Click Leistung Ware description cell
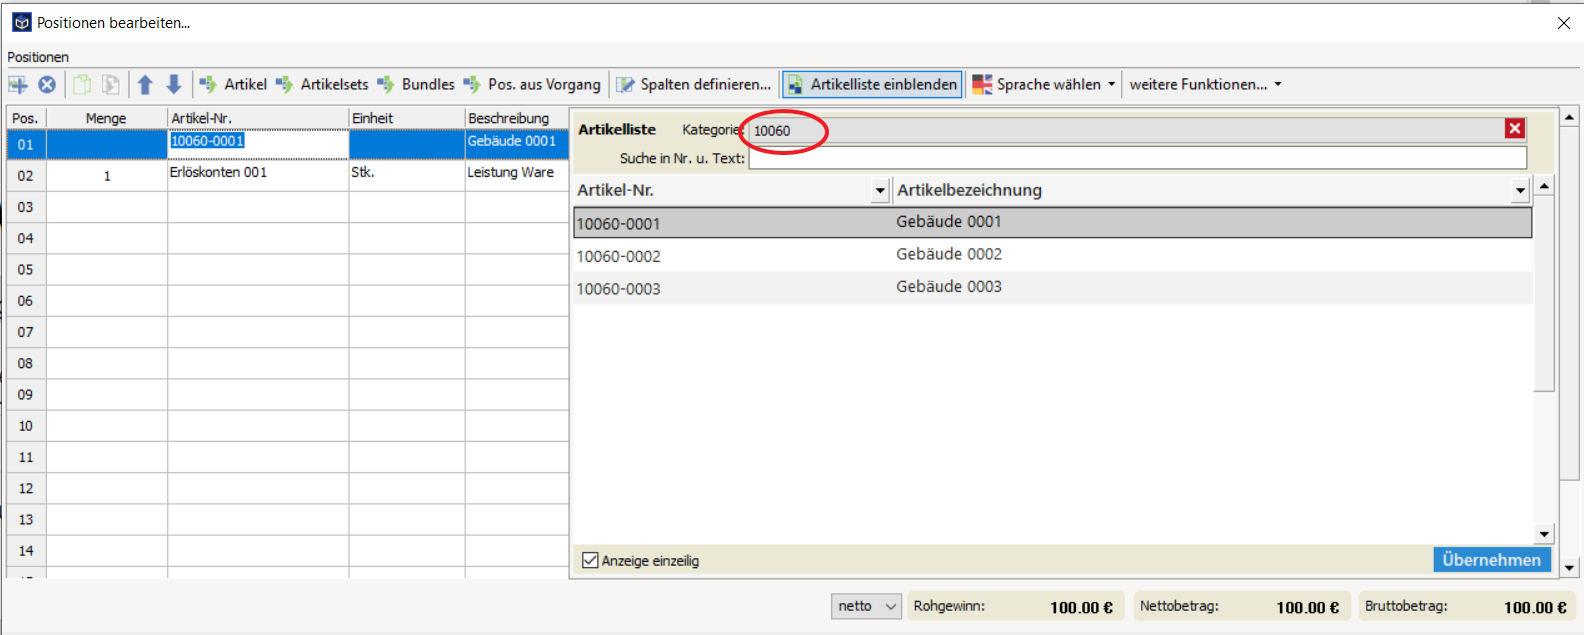The height and width of the screenshot is (635, 1584). click(x=516, y=175)
